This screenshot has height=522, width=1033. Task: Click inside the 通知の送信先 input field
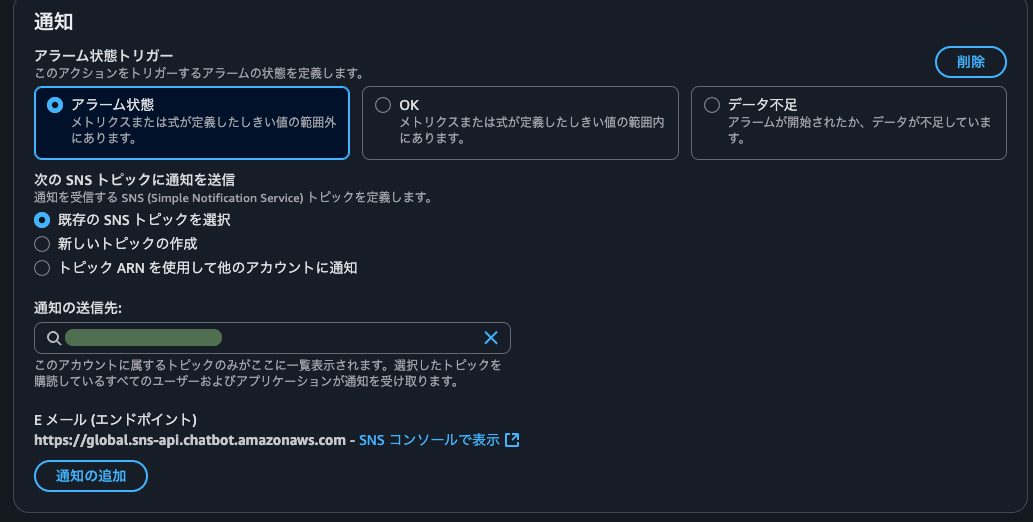tap(350, 338)
